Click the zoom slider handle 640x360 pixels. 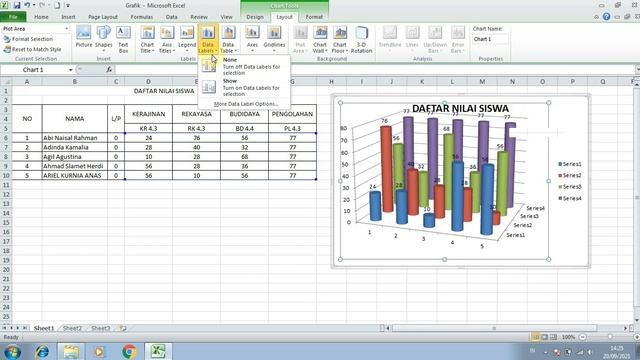[x=610, y=337]
